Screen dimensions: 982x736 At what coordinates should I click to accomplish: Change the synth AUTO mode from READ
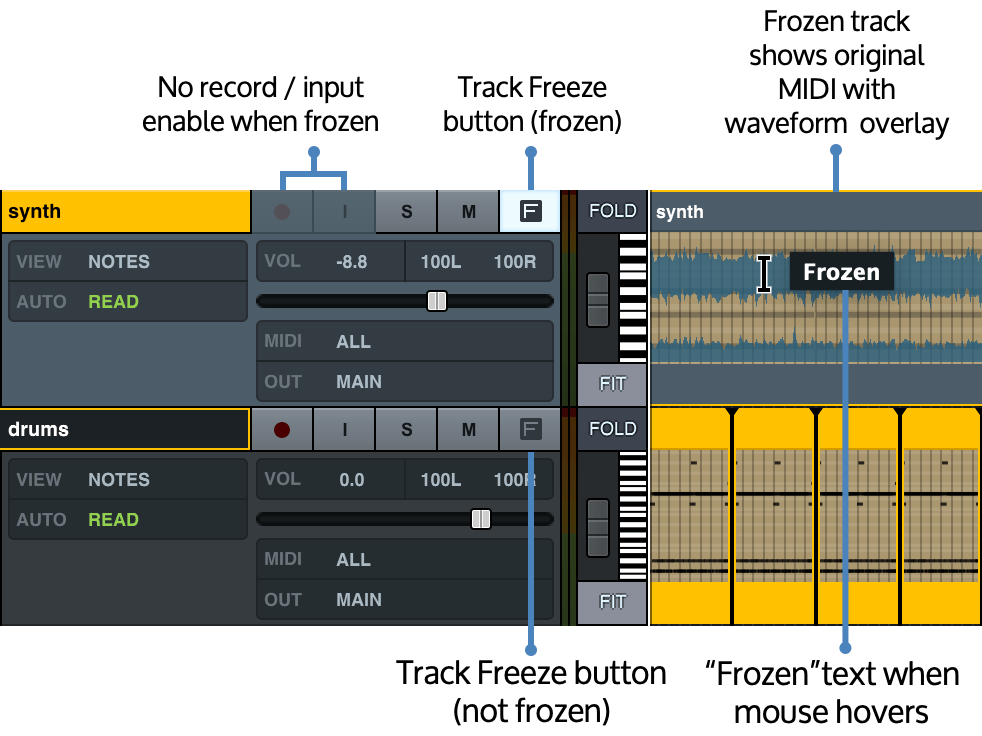coord(113,301)
